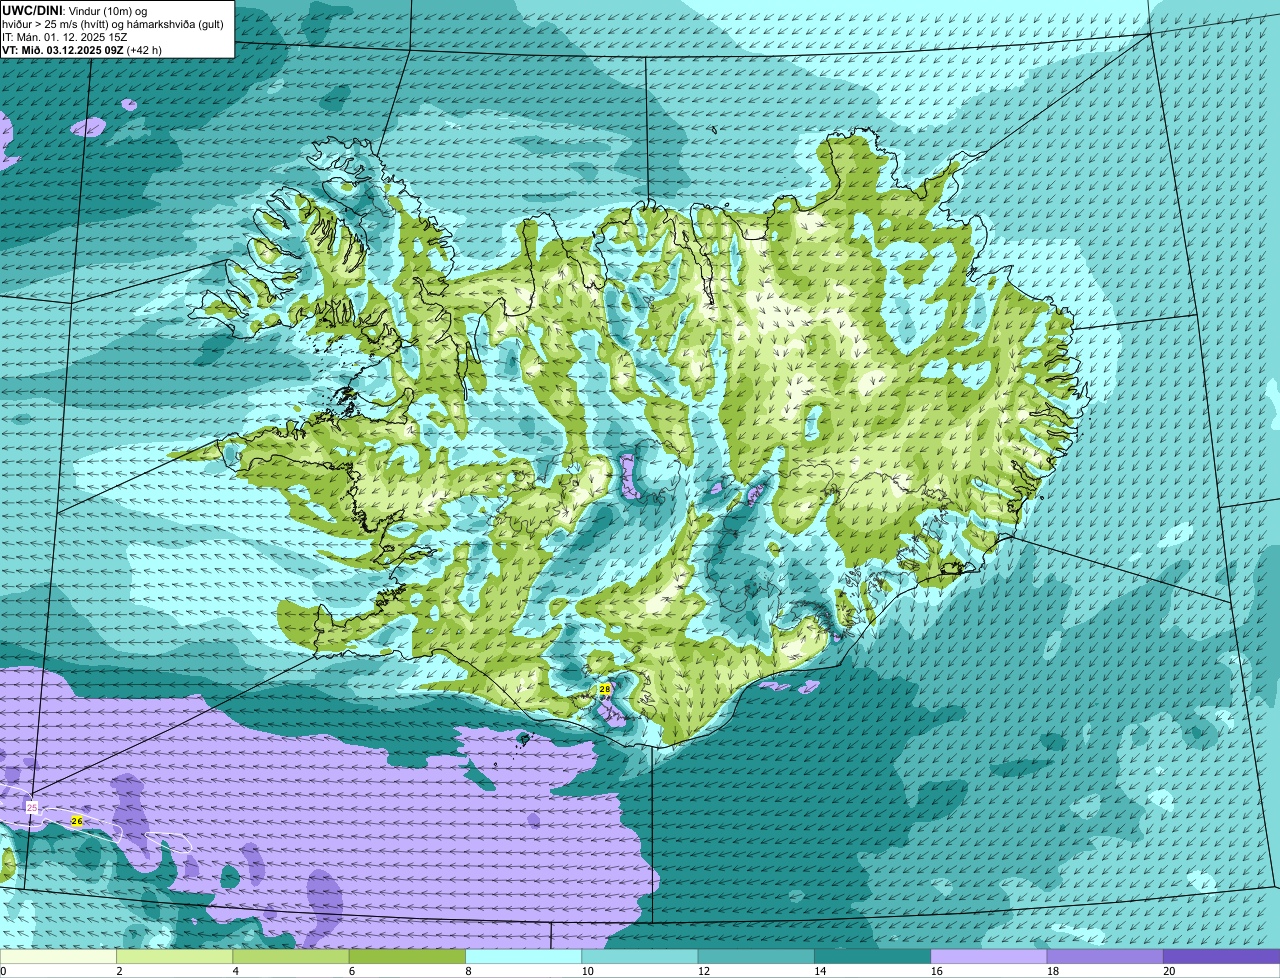Click the 18–20 m/s purple legend segment
This screenshot has height=978, width=1280.
click(1105, 957)
